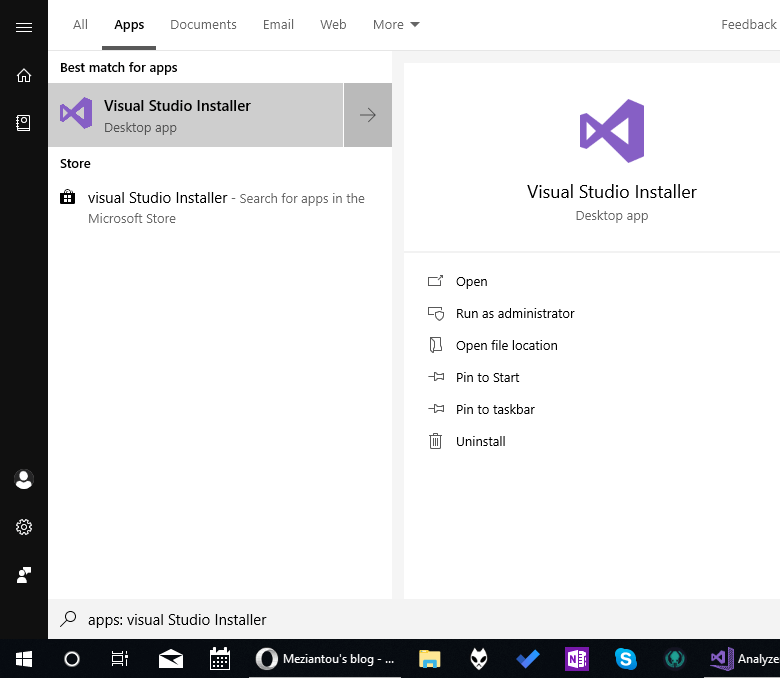Choose Open file location

pyautogui.click(x=506, y=345)
